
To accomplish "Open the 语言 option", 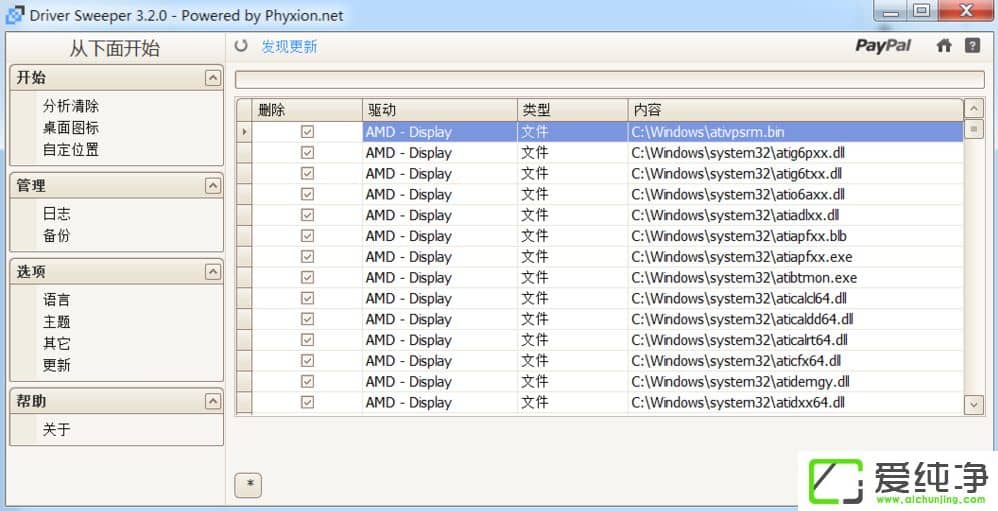I will (x=57, y=300).
